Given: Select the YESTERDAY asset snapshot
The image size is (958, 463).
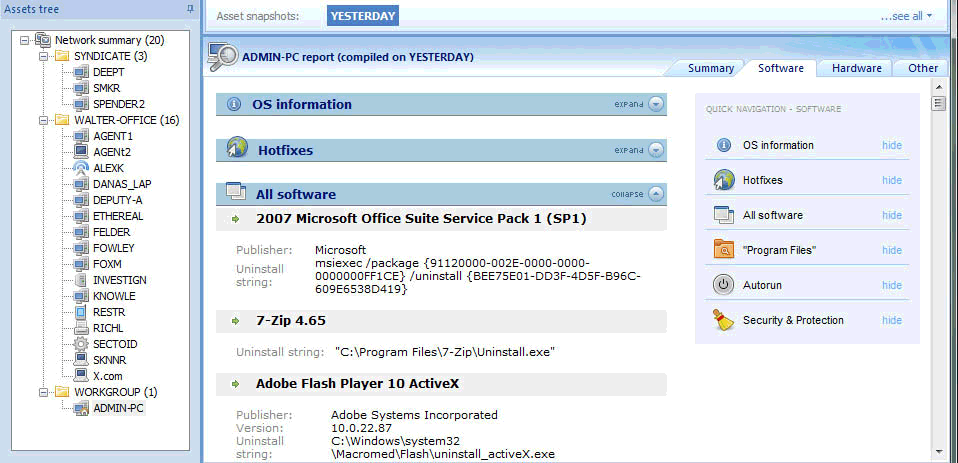Looking at the screenshot, I should point(363,16).
